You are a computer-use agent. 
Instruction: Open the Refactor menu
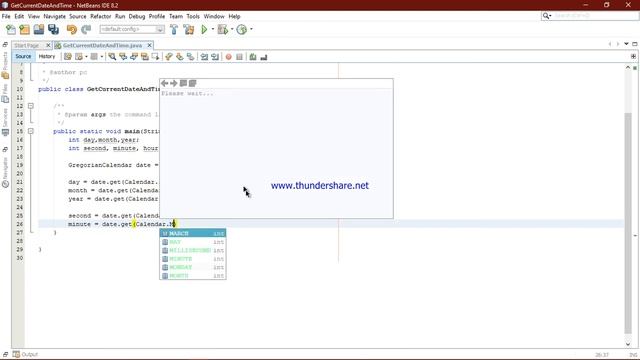[x=100, y=16]
